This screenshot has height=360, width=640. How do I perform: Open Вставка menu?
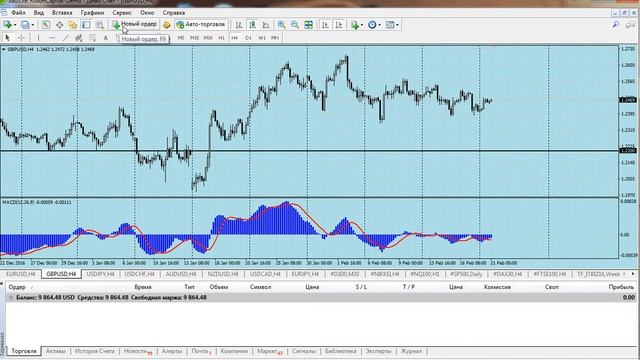pos(62,13)
